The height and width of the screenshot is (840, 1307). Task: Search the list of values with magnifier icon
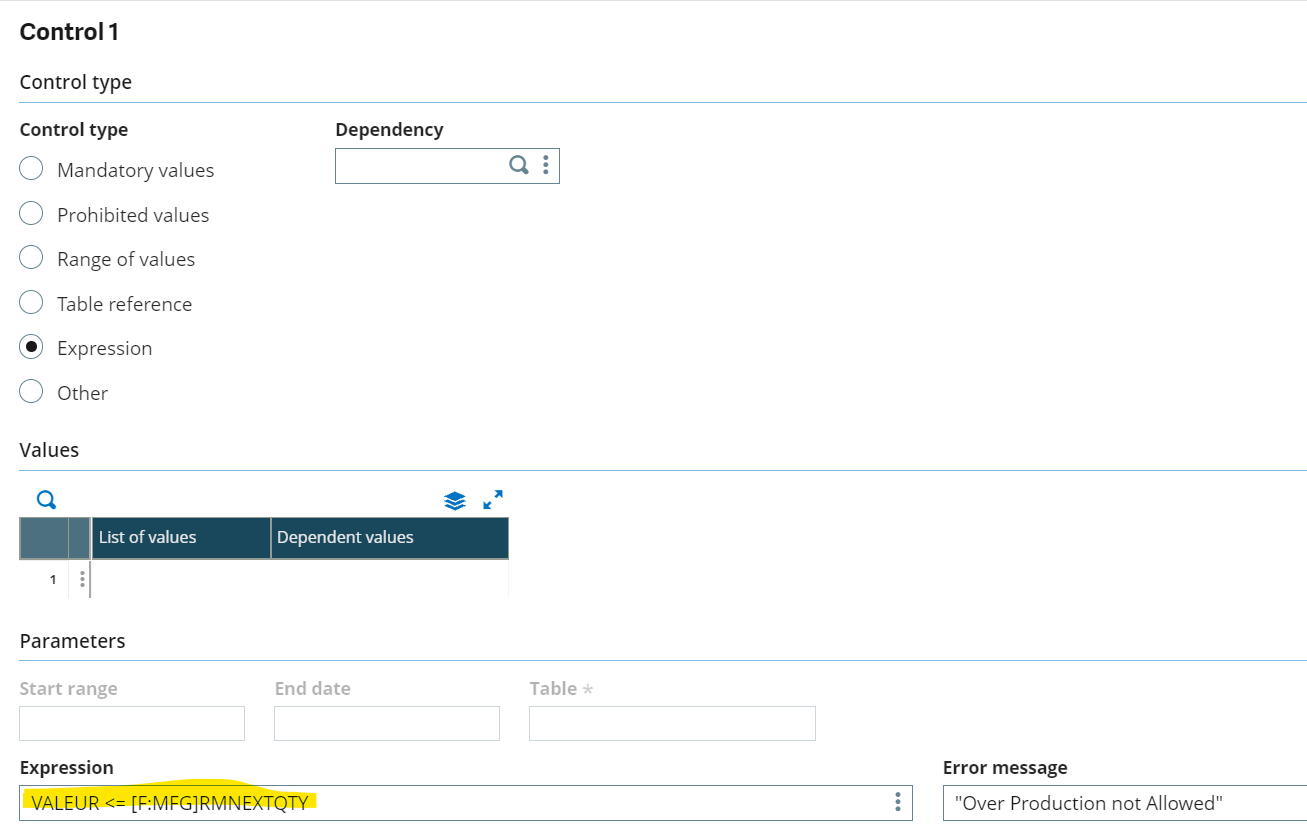46,498
